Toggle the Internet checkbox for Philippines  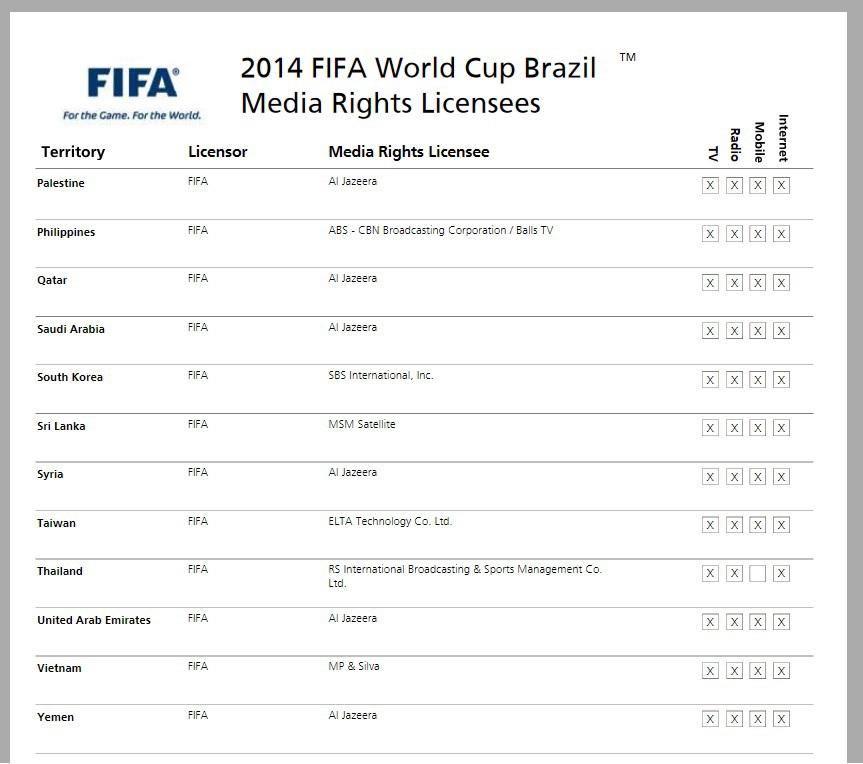[782, 234]
